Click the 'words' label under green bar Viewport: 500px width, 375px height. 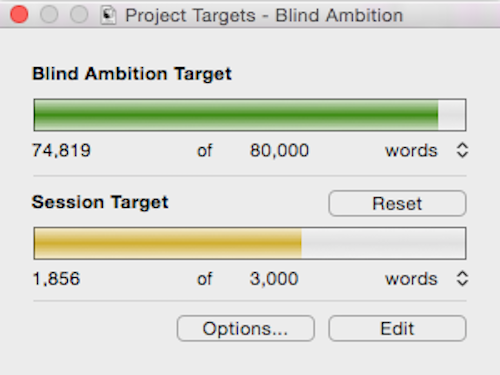411,151
